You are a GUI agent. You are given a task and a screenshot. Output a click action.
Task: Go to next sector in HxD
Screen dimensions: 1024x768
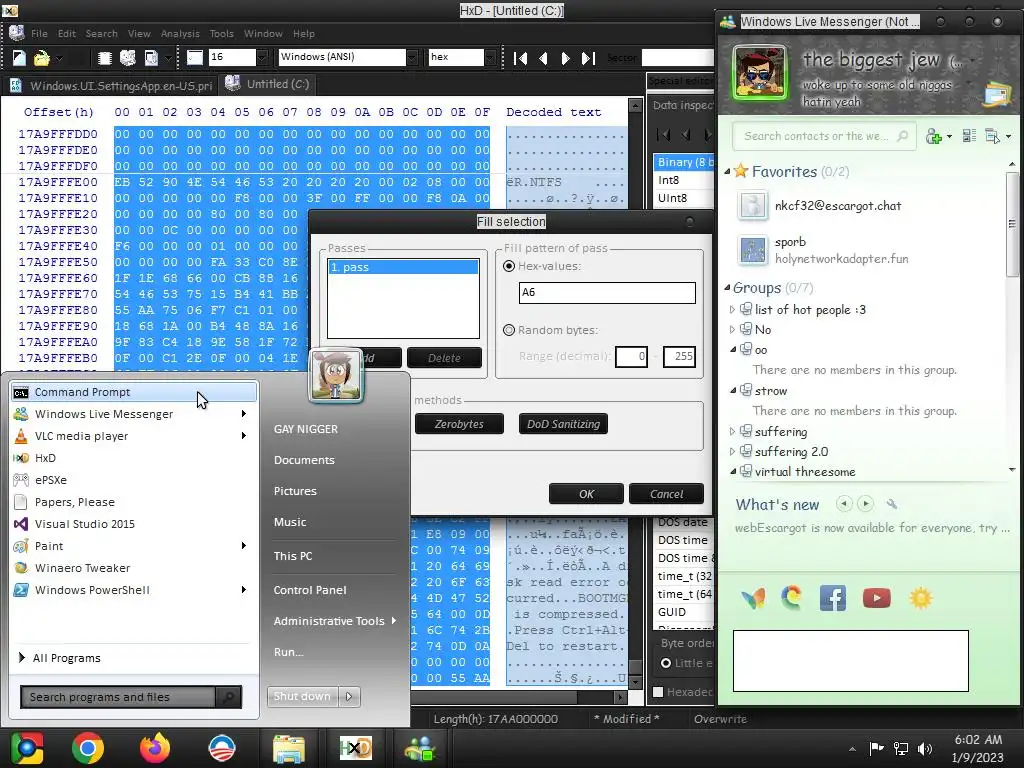566,58
